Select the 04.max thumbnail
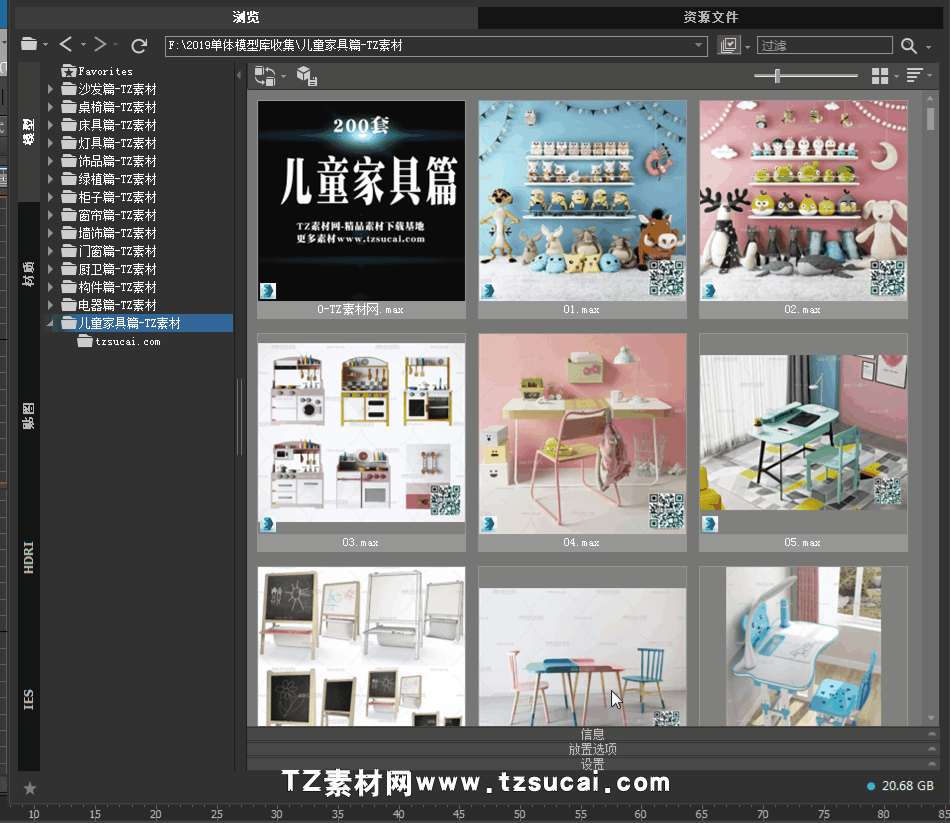The height and width of the screenshot is (823, 950). coord(582,430)
